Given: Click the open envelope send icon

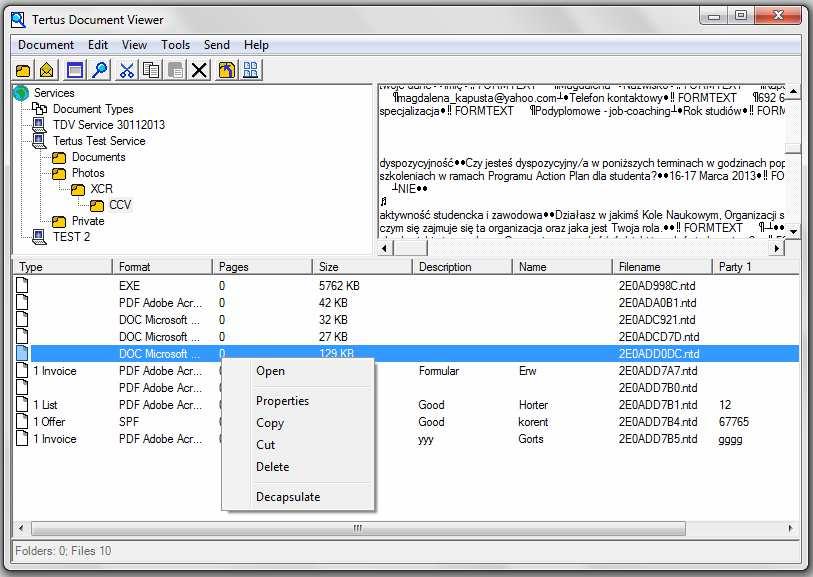Looking at the screenshot, I should coord(47,70).
